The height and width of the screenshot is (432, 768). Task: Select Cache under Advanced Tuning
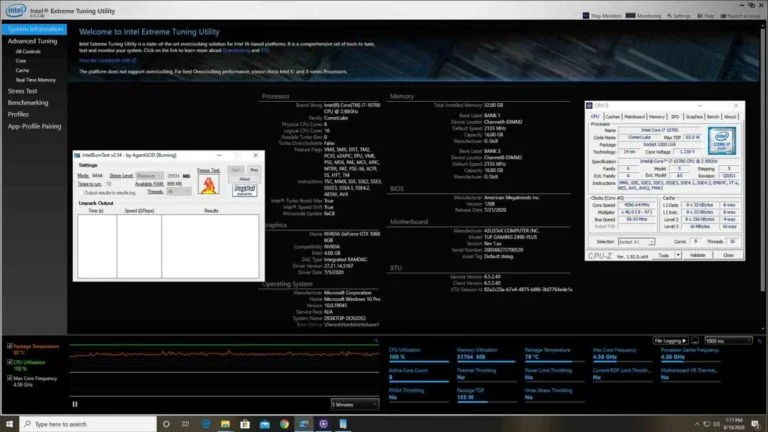tap(22, 71)
